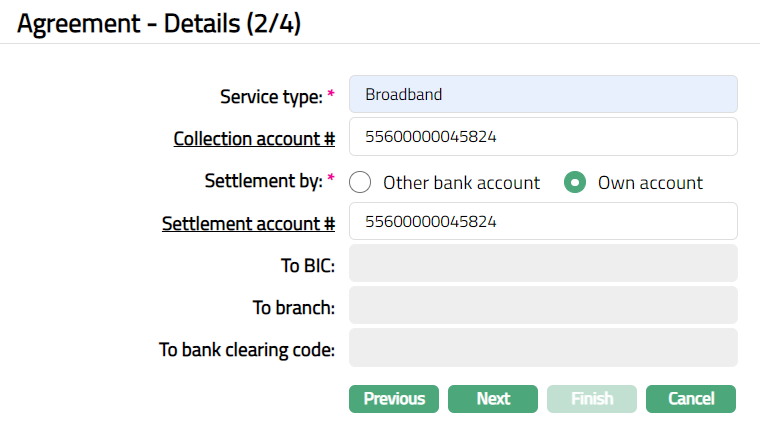Screen dimensions: 760x430
Task: Click the Service type field showing Broadband
Action: tap(543, 95)
